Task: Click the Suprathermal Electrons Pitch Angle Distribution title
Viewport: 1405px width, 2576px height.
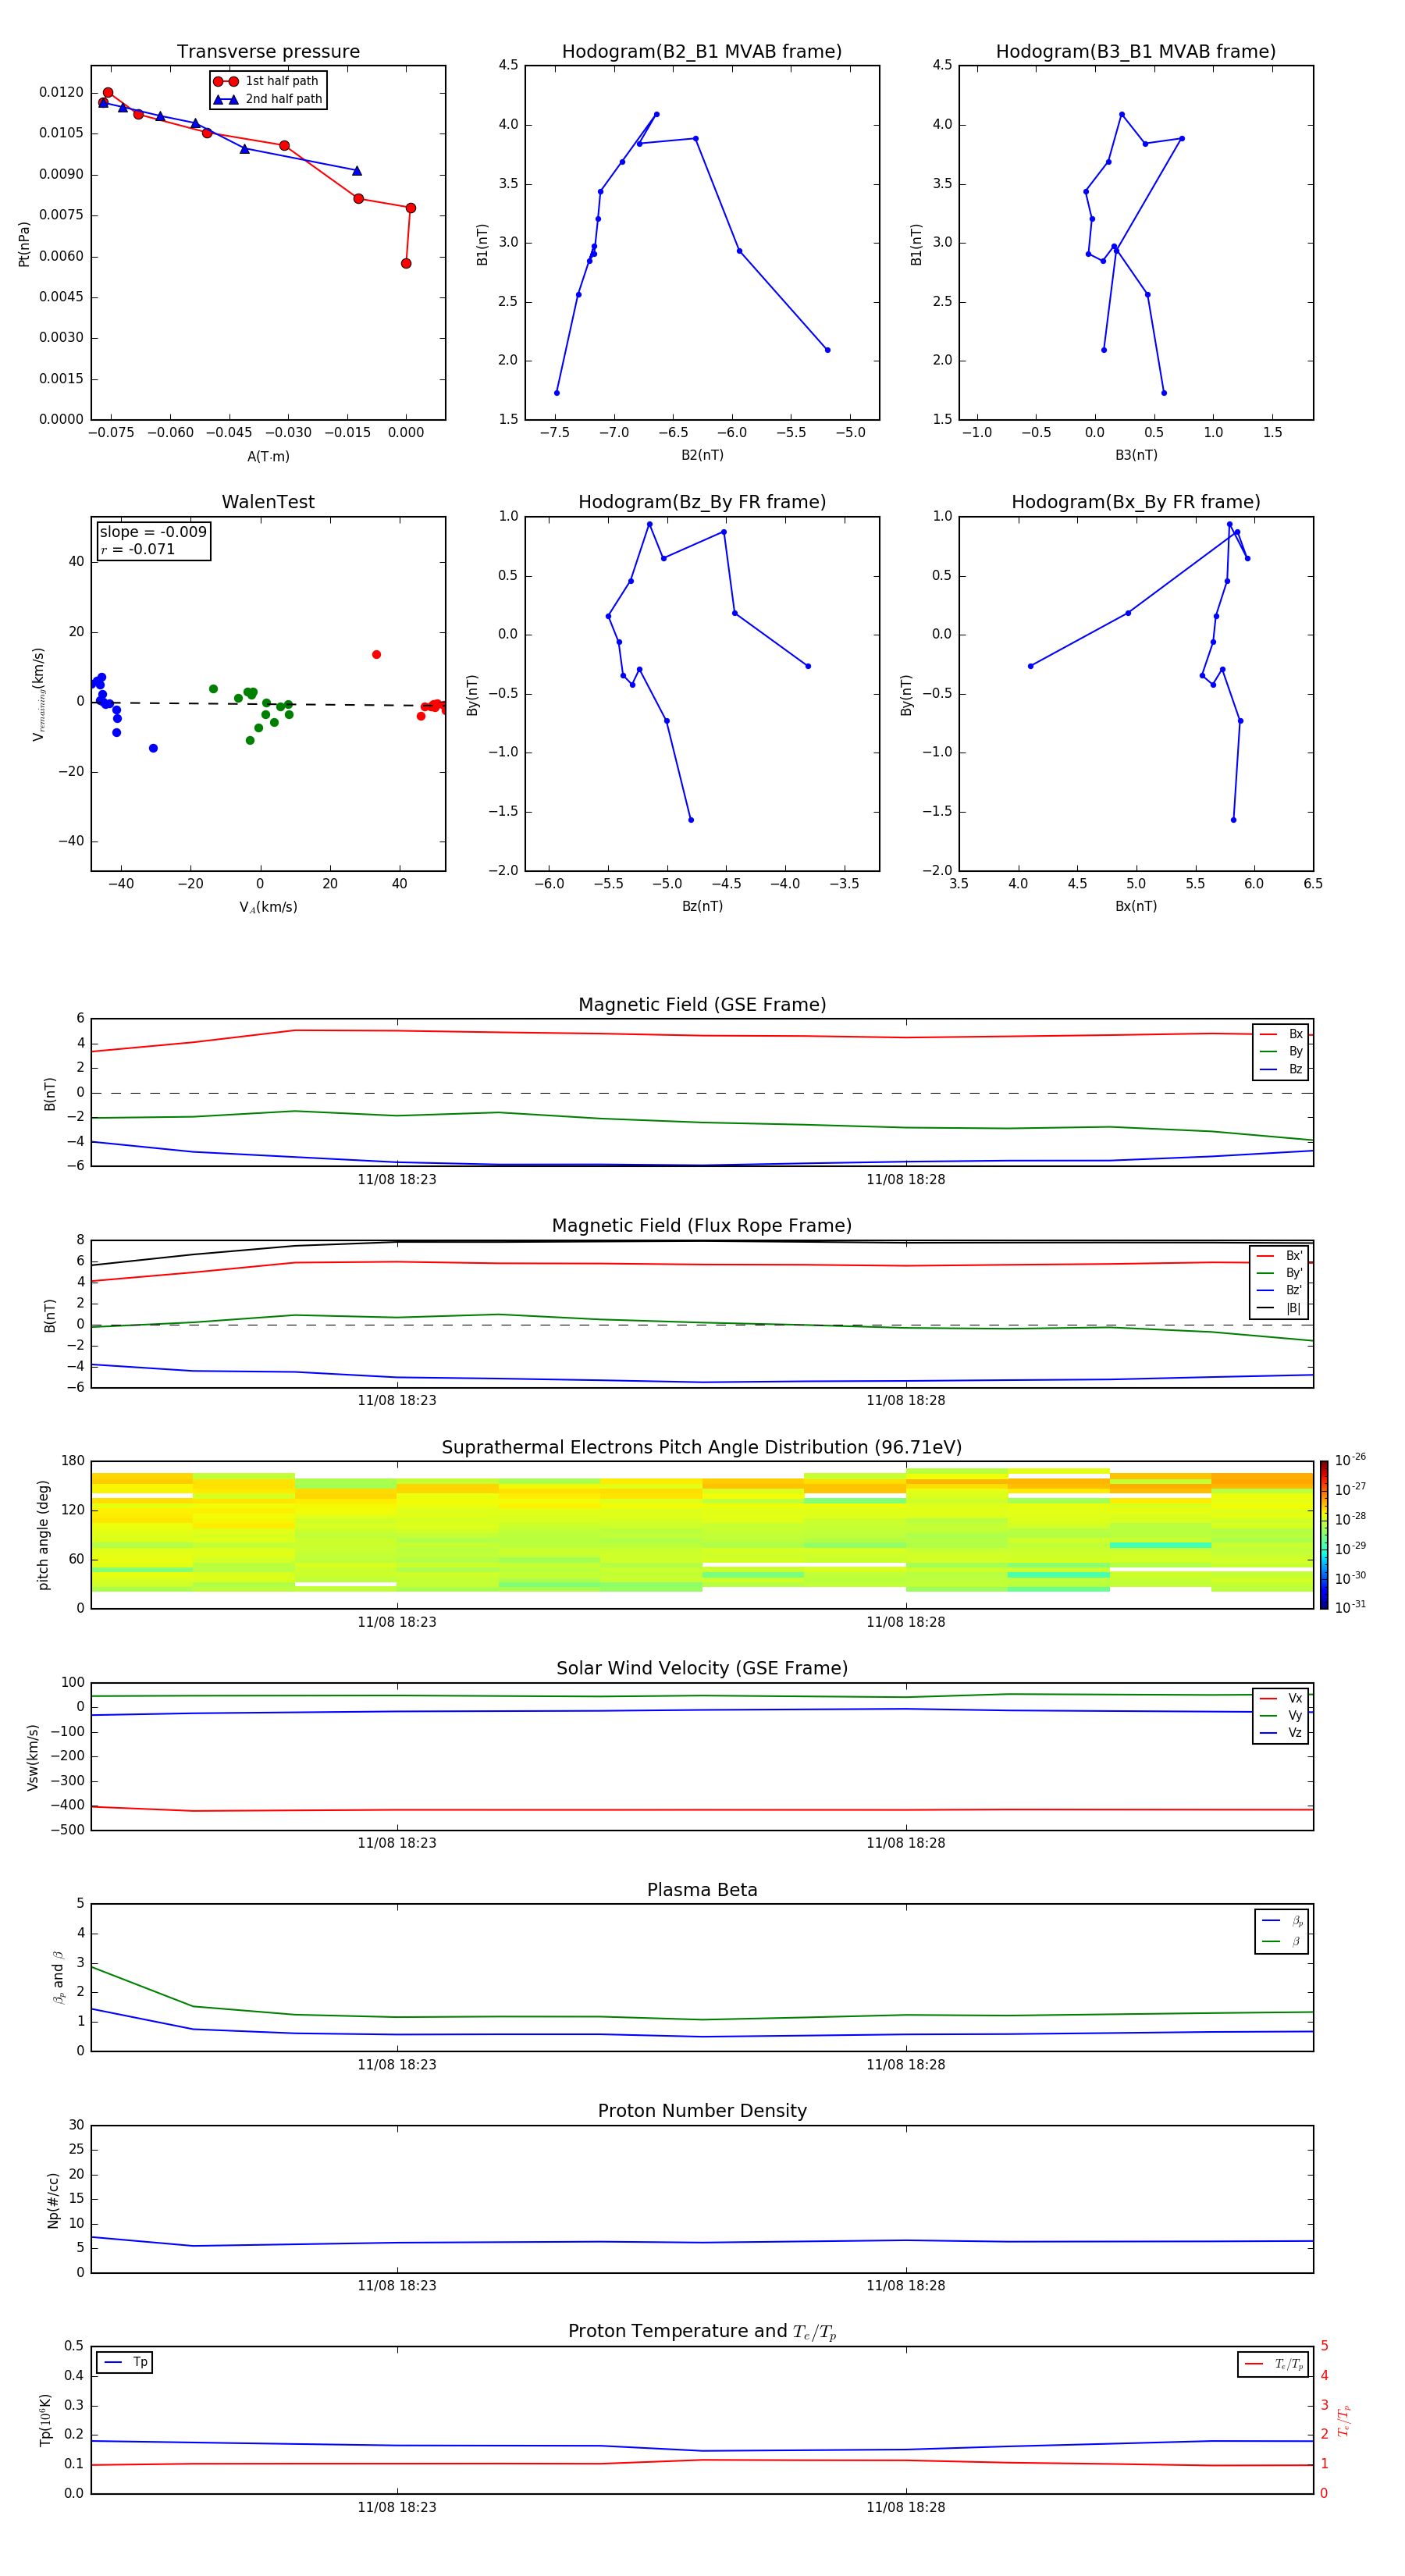Action: coord(702,1447)
